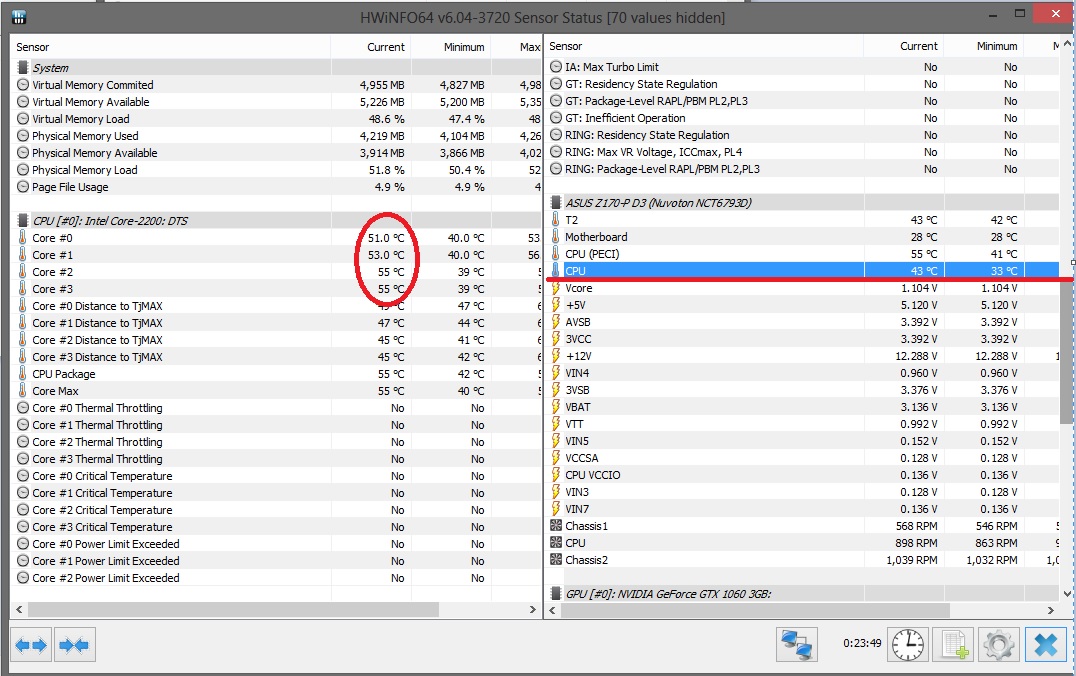Viewport: 1076px width, 676px height.
Task: Click the blue X close sensors button
Action: [x=1045, y=645]
